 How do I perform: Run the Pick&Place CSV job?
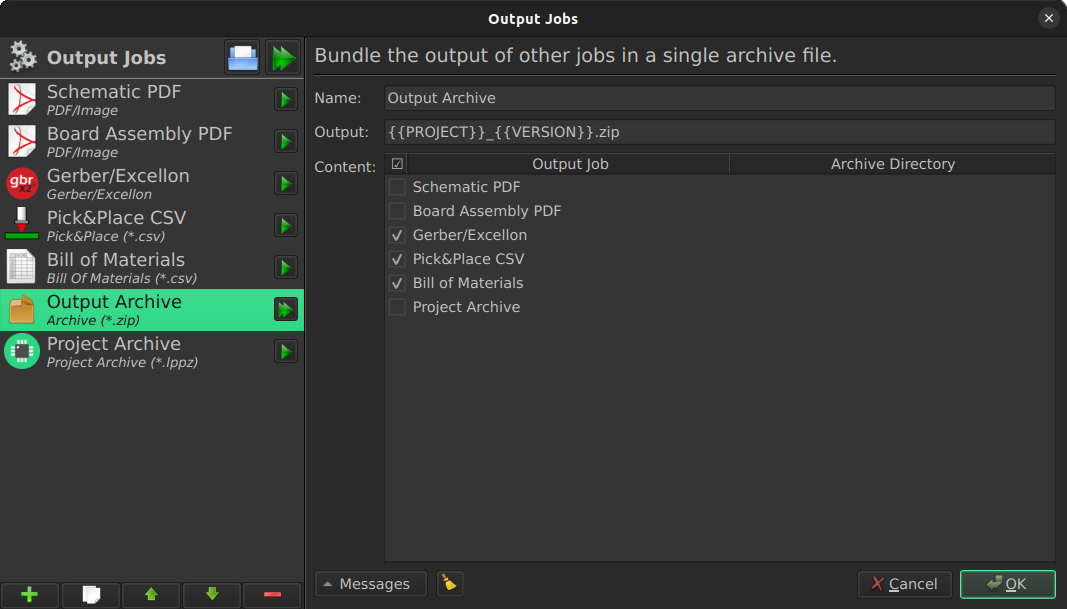click(x=286, y=225)
